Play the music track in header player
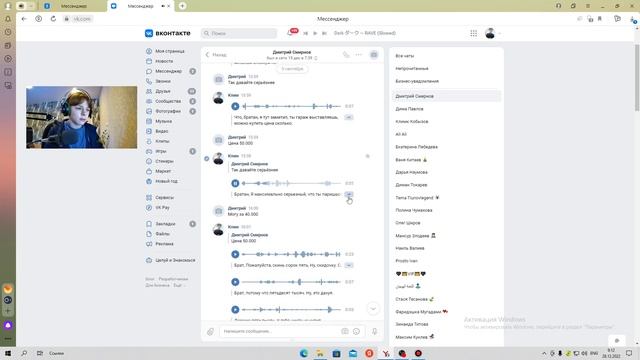The width and height of the screenshot is (640, 360). point(315,33)
